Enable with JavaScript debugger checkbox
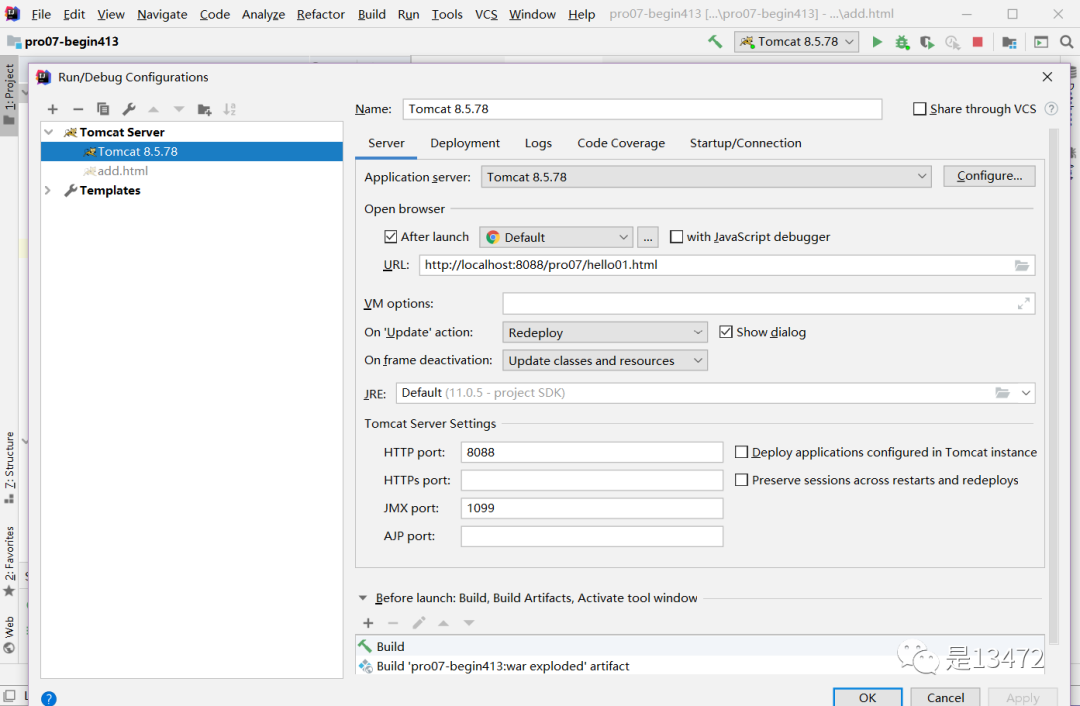 tap(676, 237)
